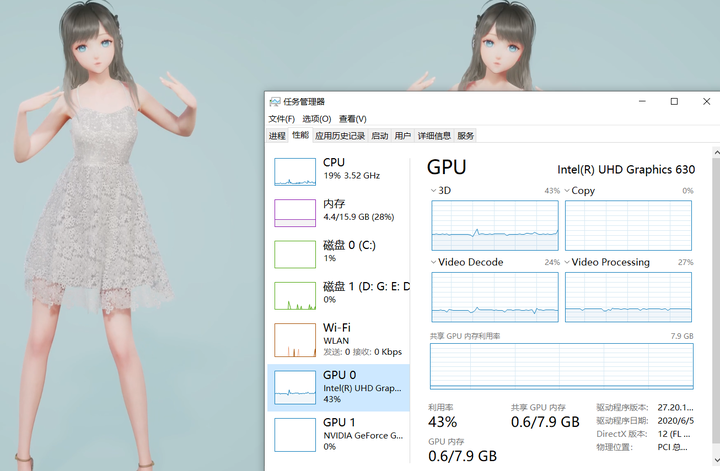The height and width of the screenshot is (471, 720).
Task: Open the 文件(F) menu
Action: click(281, 119)
